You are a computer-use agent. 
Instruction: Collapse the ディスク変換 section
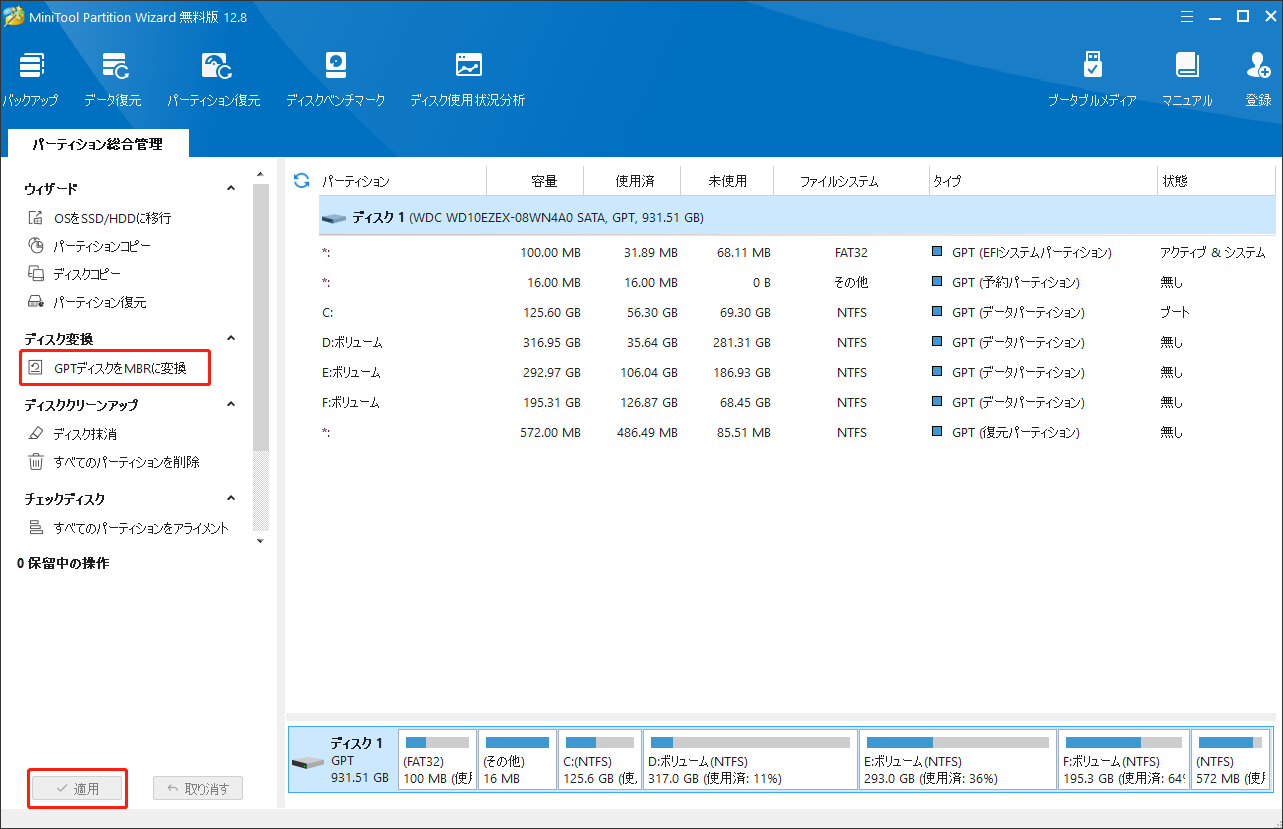coord(231,339)
